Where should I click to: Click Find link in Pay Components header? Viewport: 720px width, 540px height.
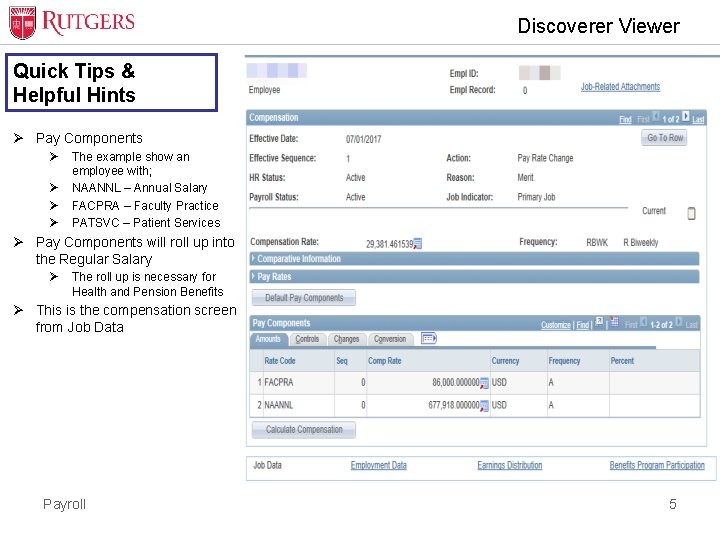click(582, 325)
